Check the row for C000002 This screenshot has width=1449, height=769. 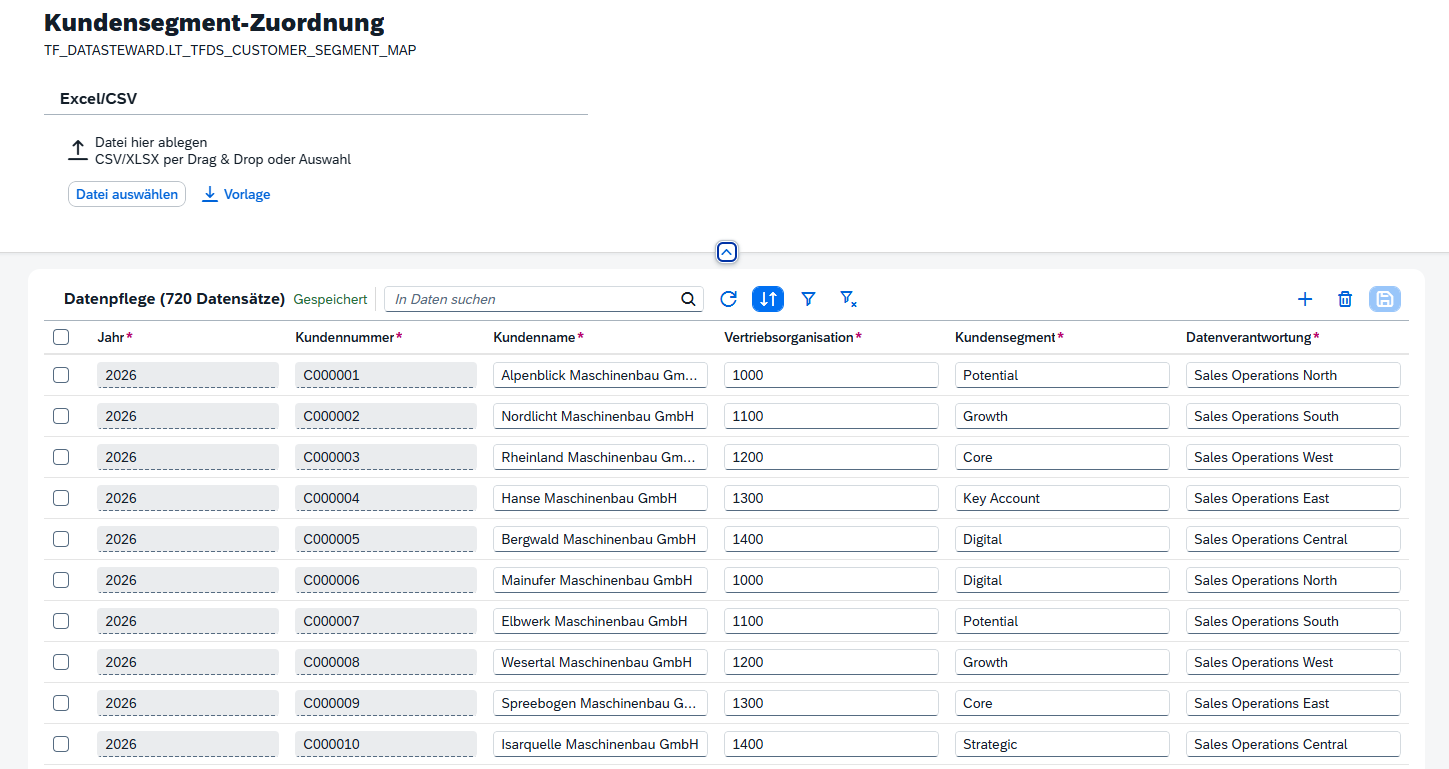coord(61,416)
